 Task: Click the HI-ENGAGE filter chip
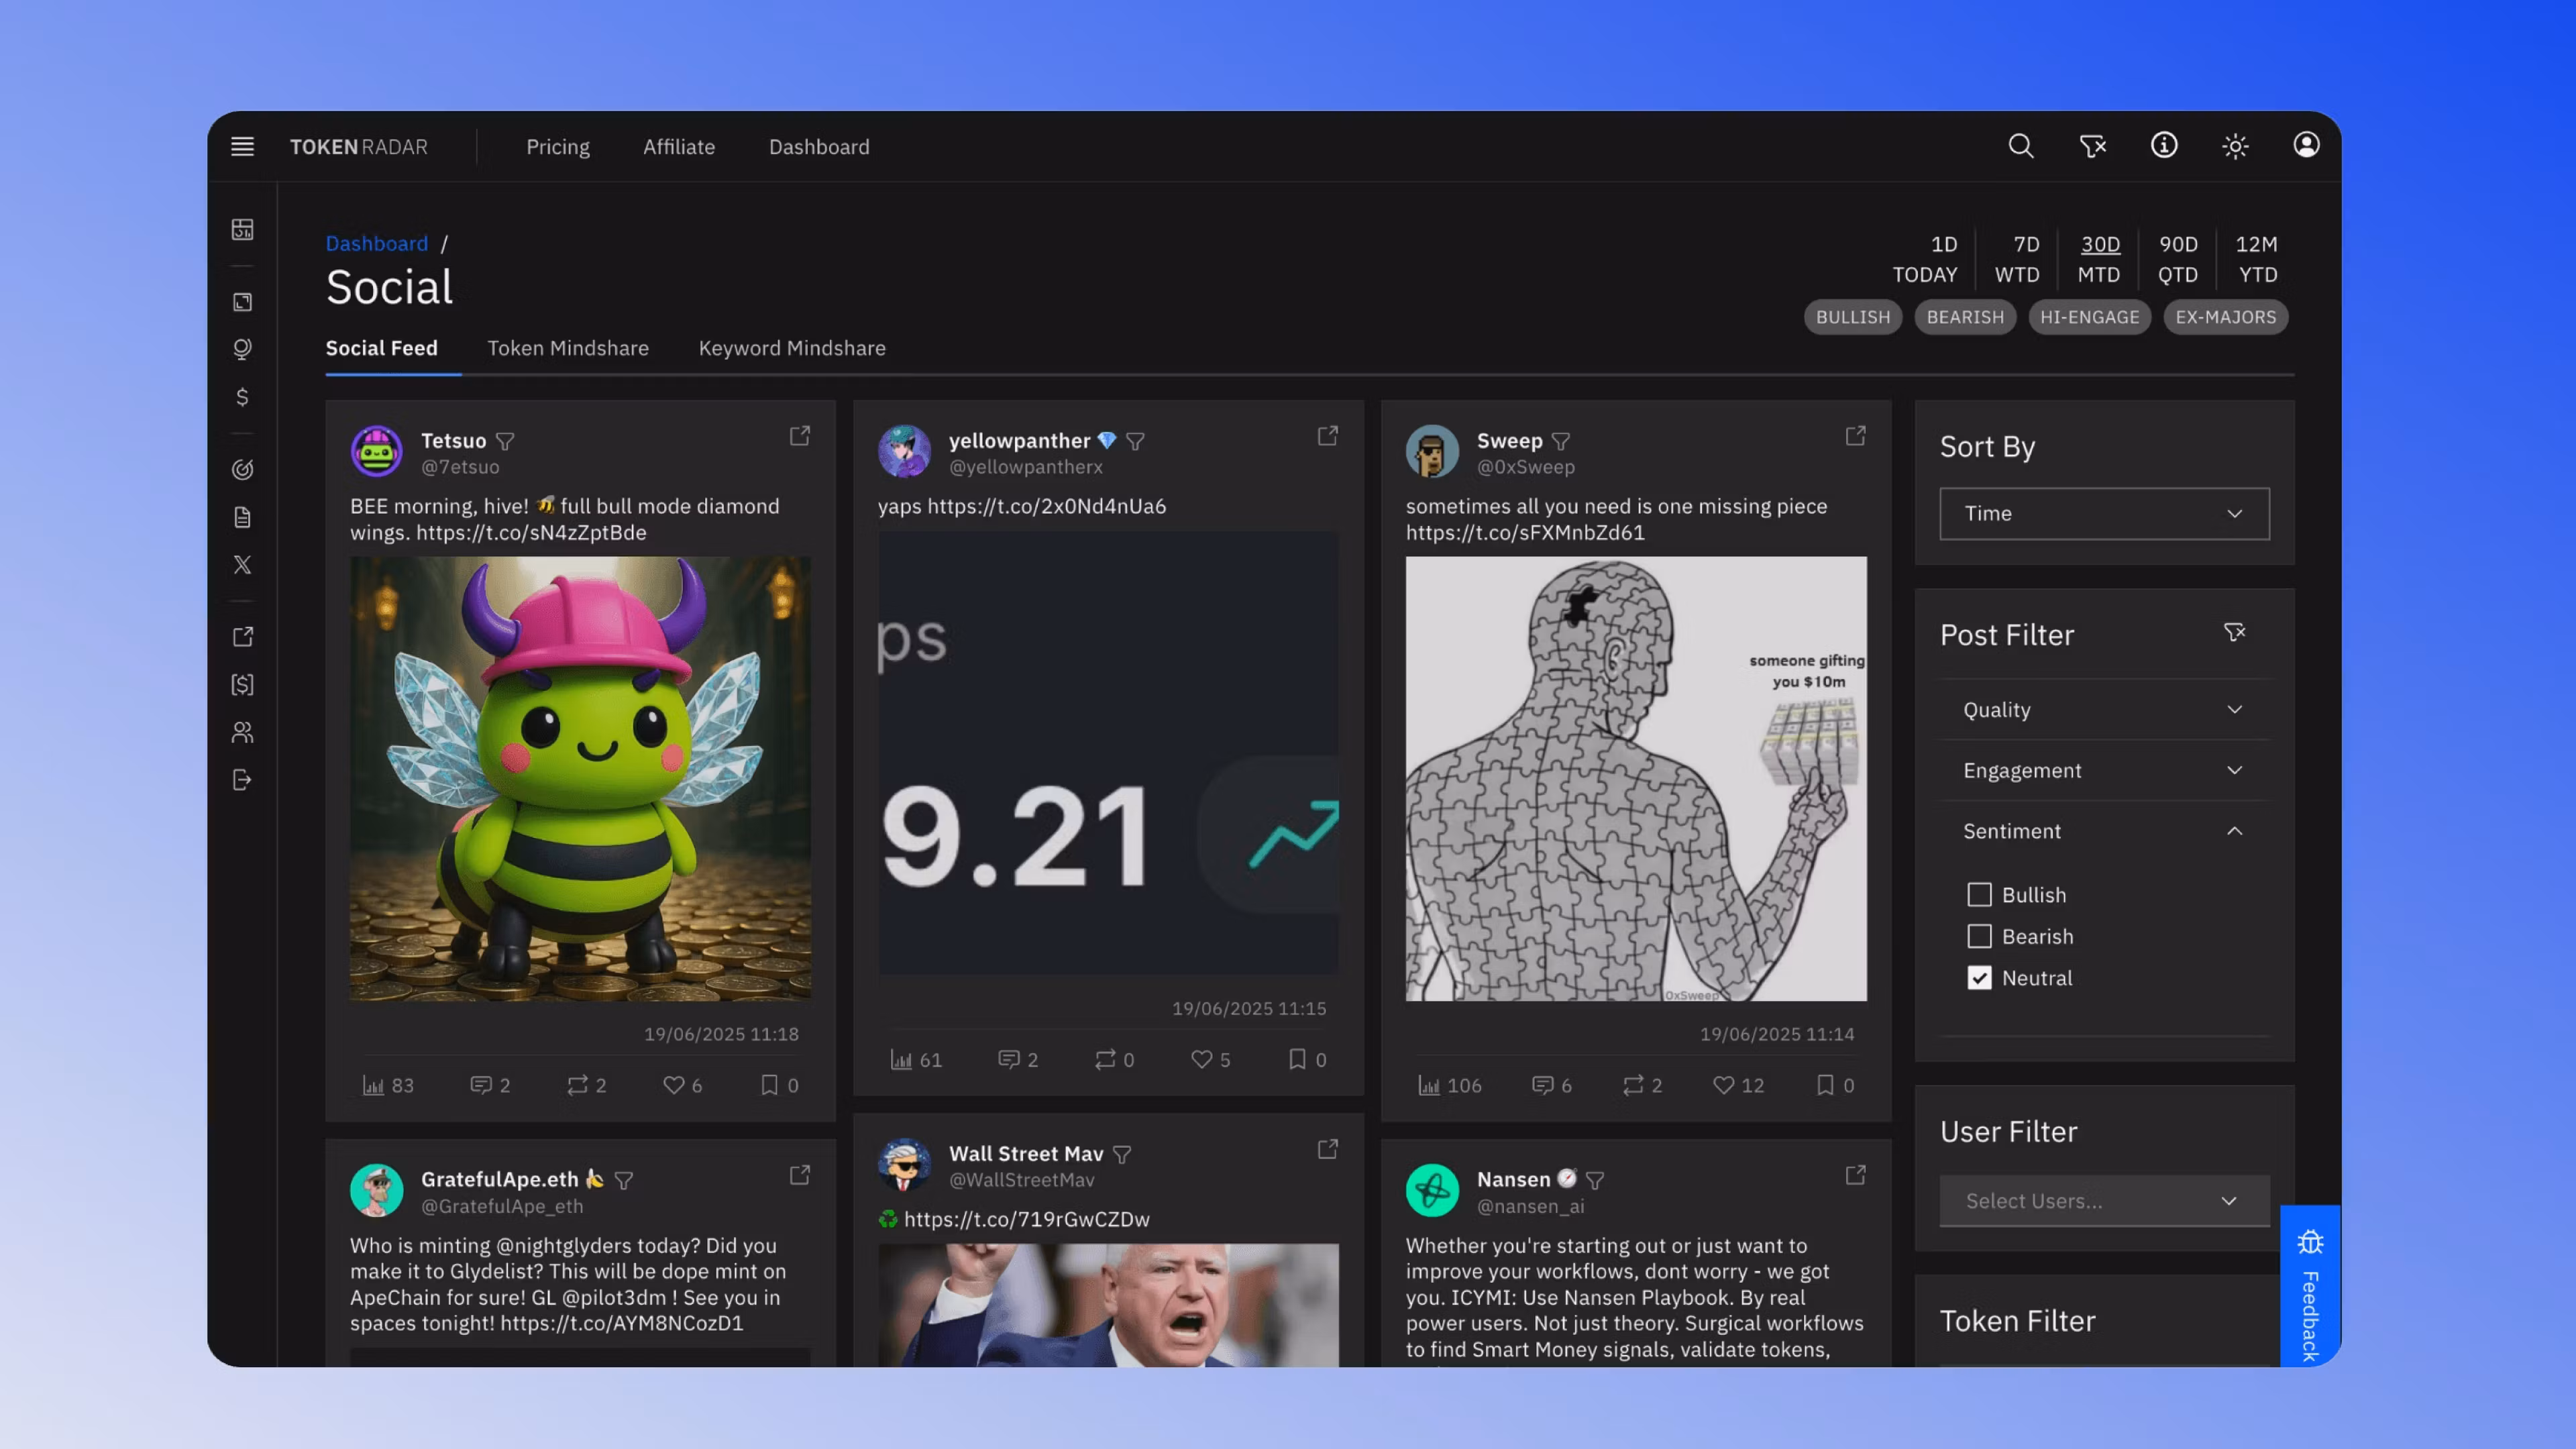tap(2089, 317)
